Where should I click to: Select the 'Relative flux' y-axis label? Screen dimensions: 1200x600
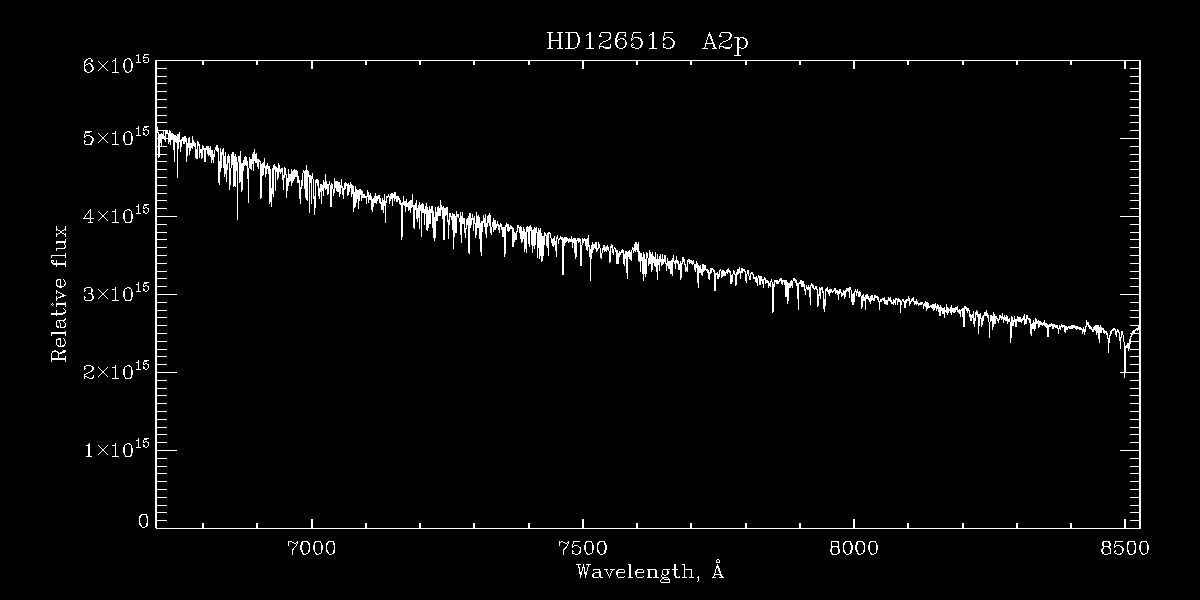[59, 293]
